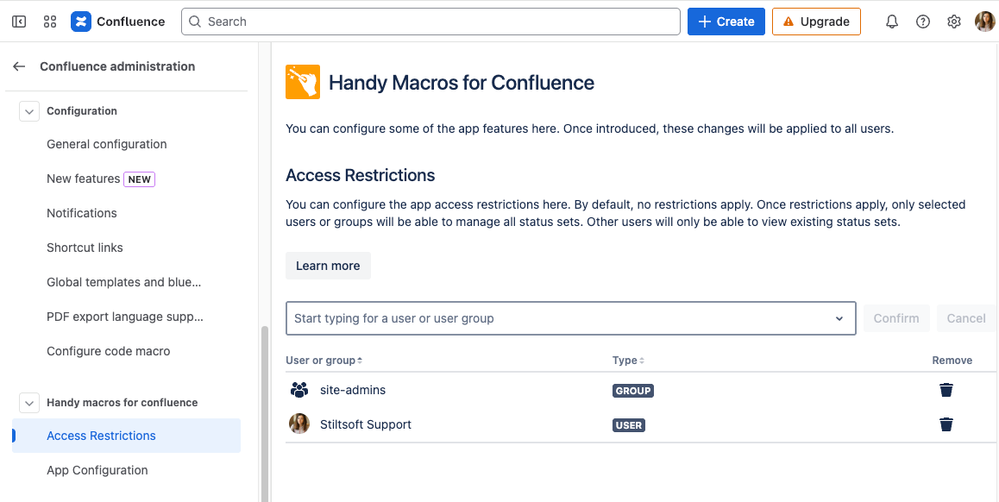Open your profile avatar menu
Screen dimensions: 999x502
tap(984, 21)
